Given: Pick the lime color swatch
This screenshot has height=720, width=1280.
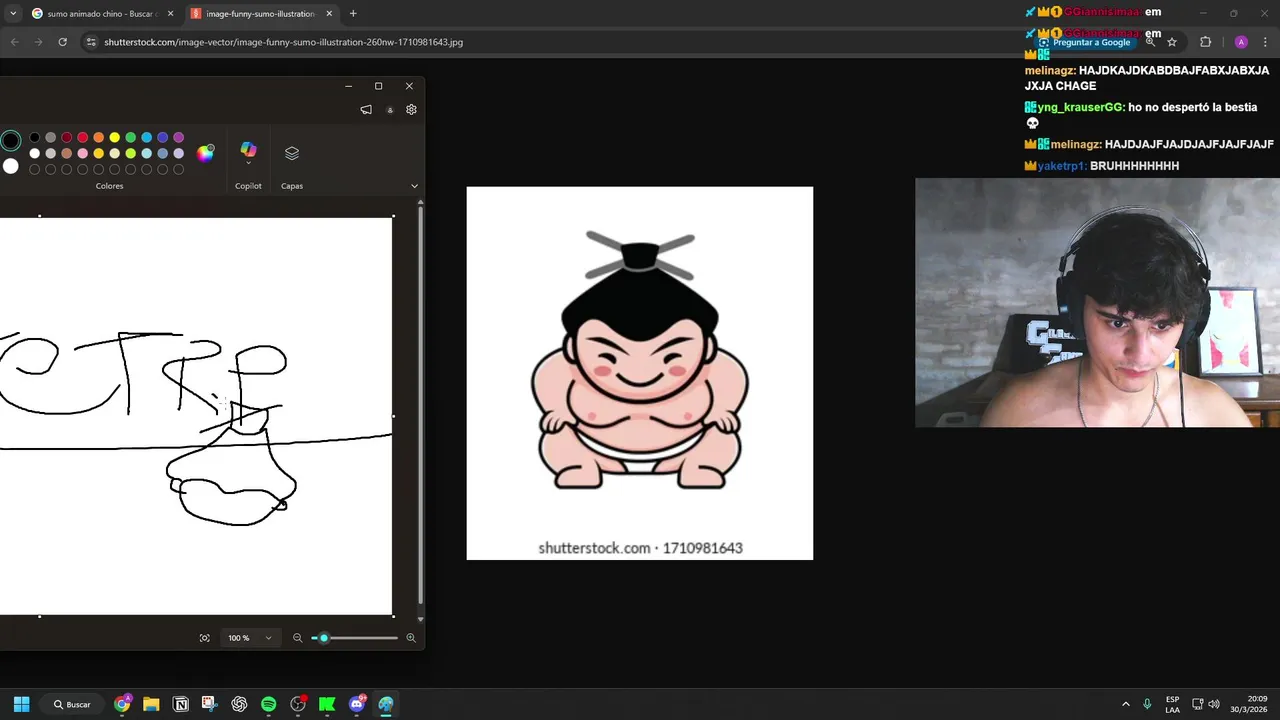Looking at the screenshot, I should click(131, 154).
